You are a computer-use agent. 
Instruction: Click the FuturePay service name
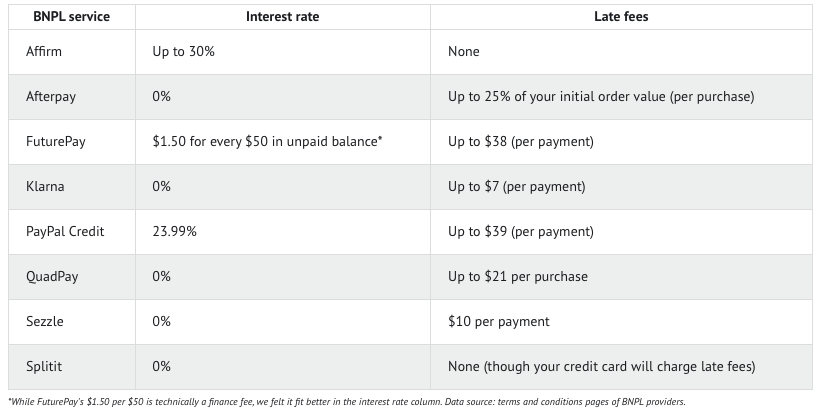click(x=55, y=142)
